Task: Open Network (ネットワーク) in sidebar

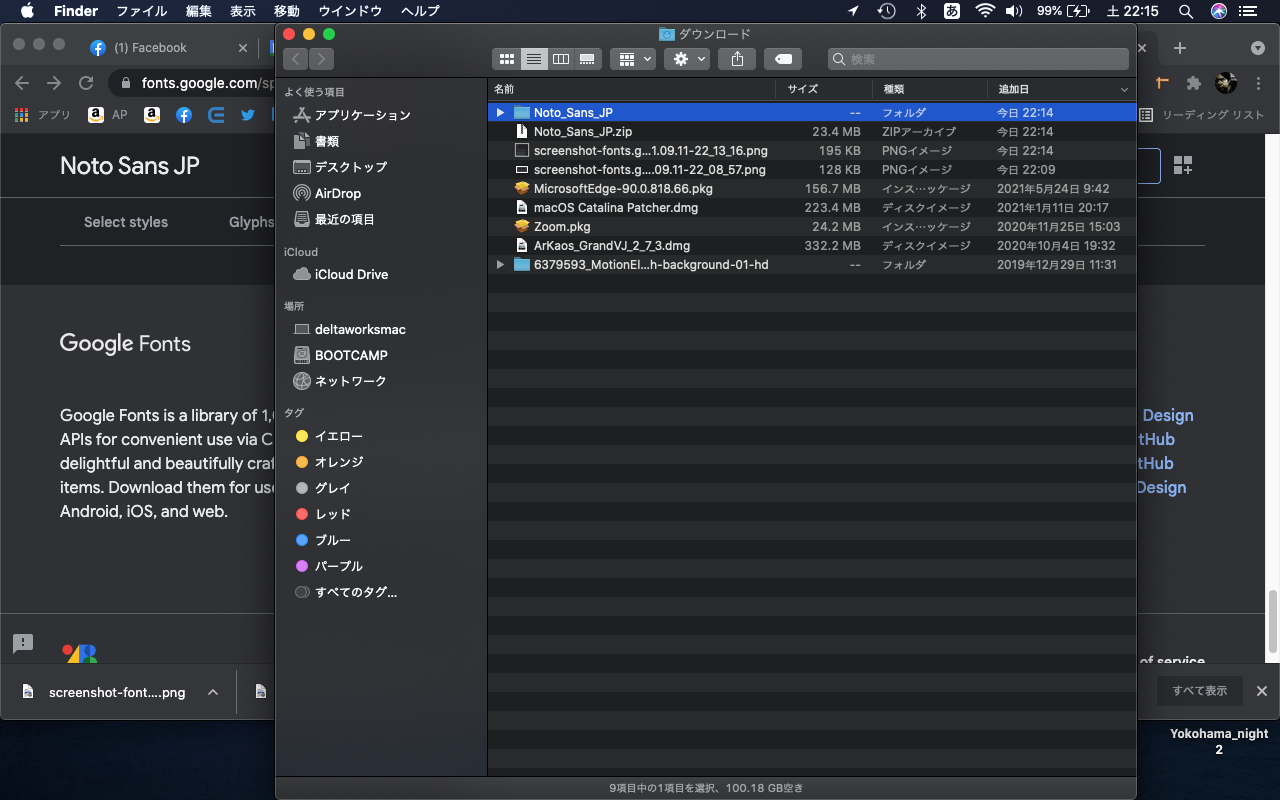Action: click(339, 381)
